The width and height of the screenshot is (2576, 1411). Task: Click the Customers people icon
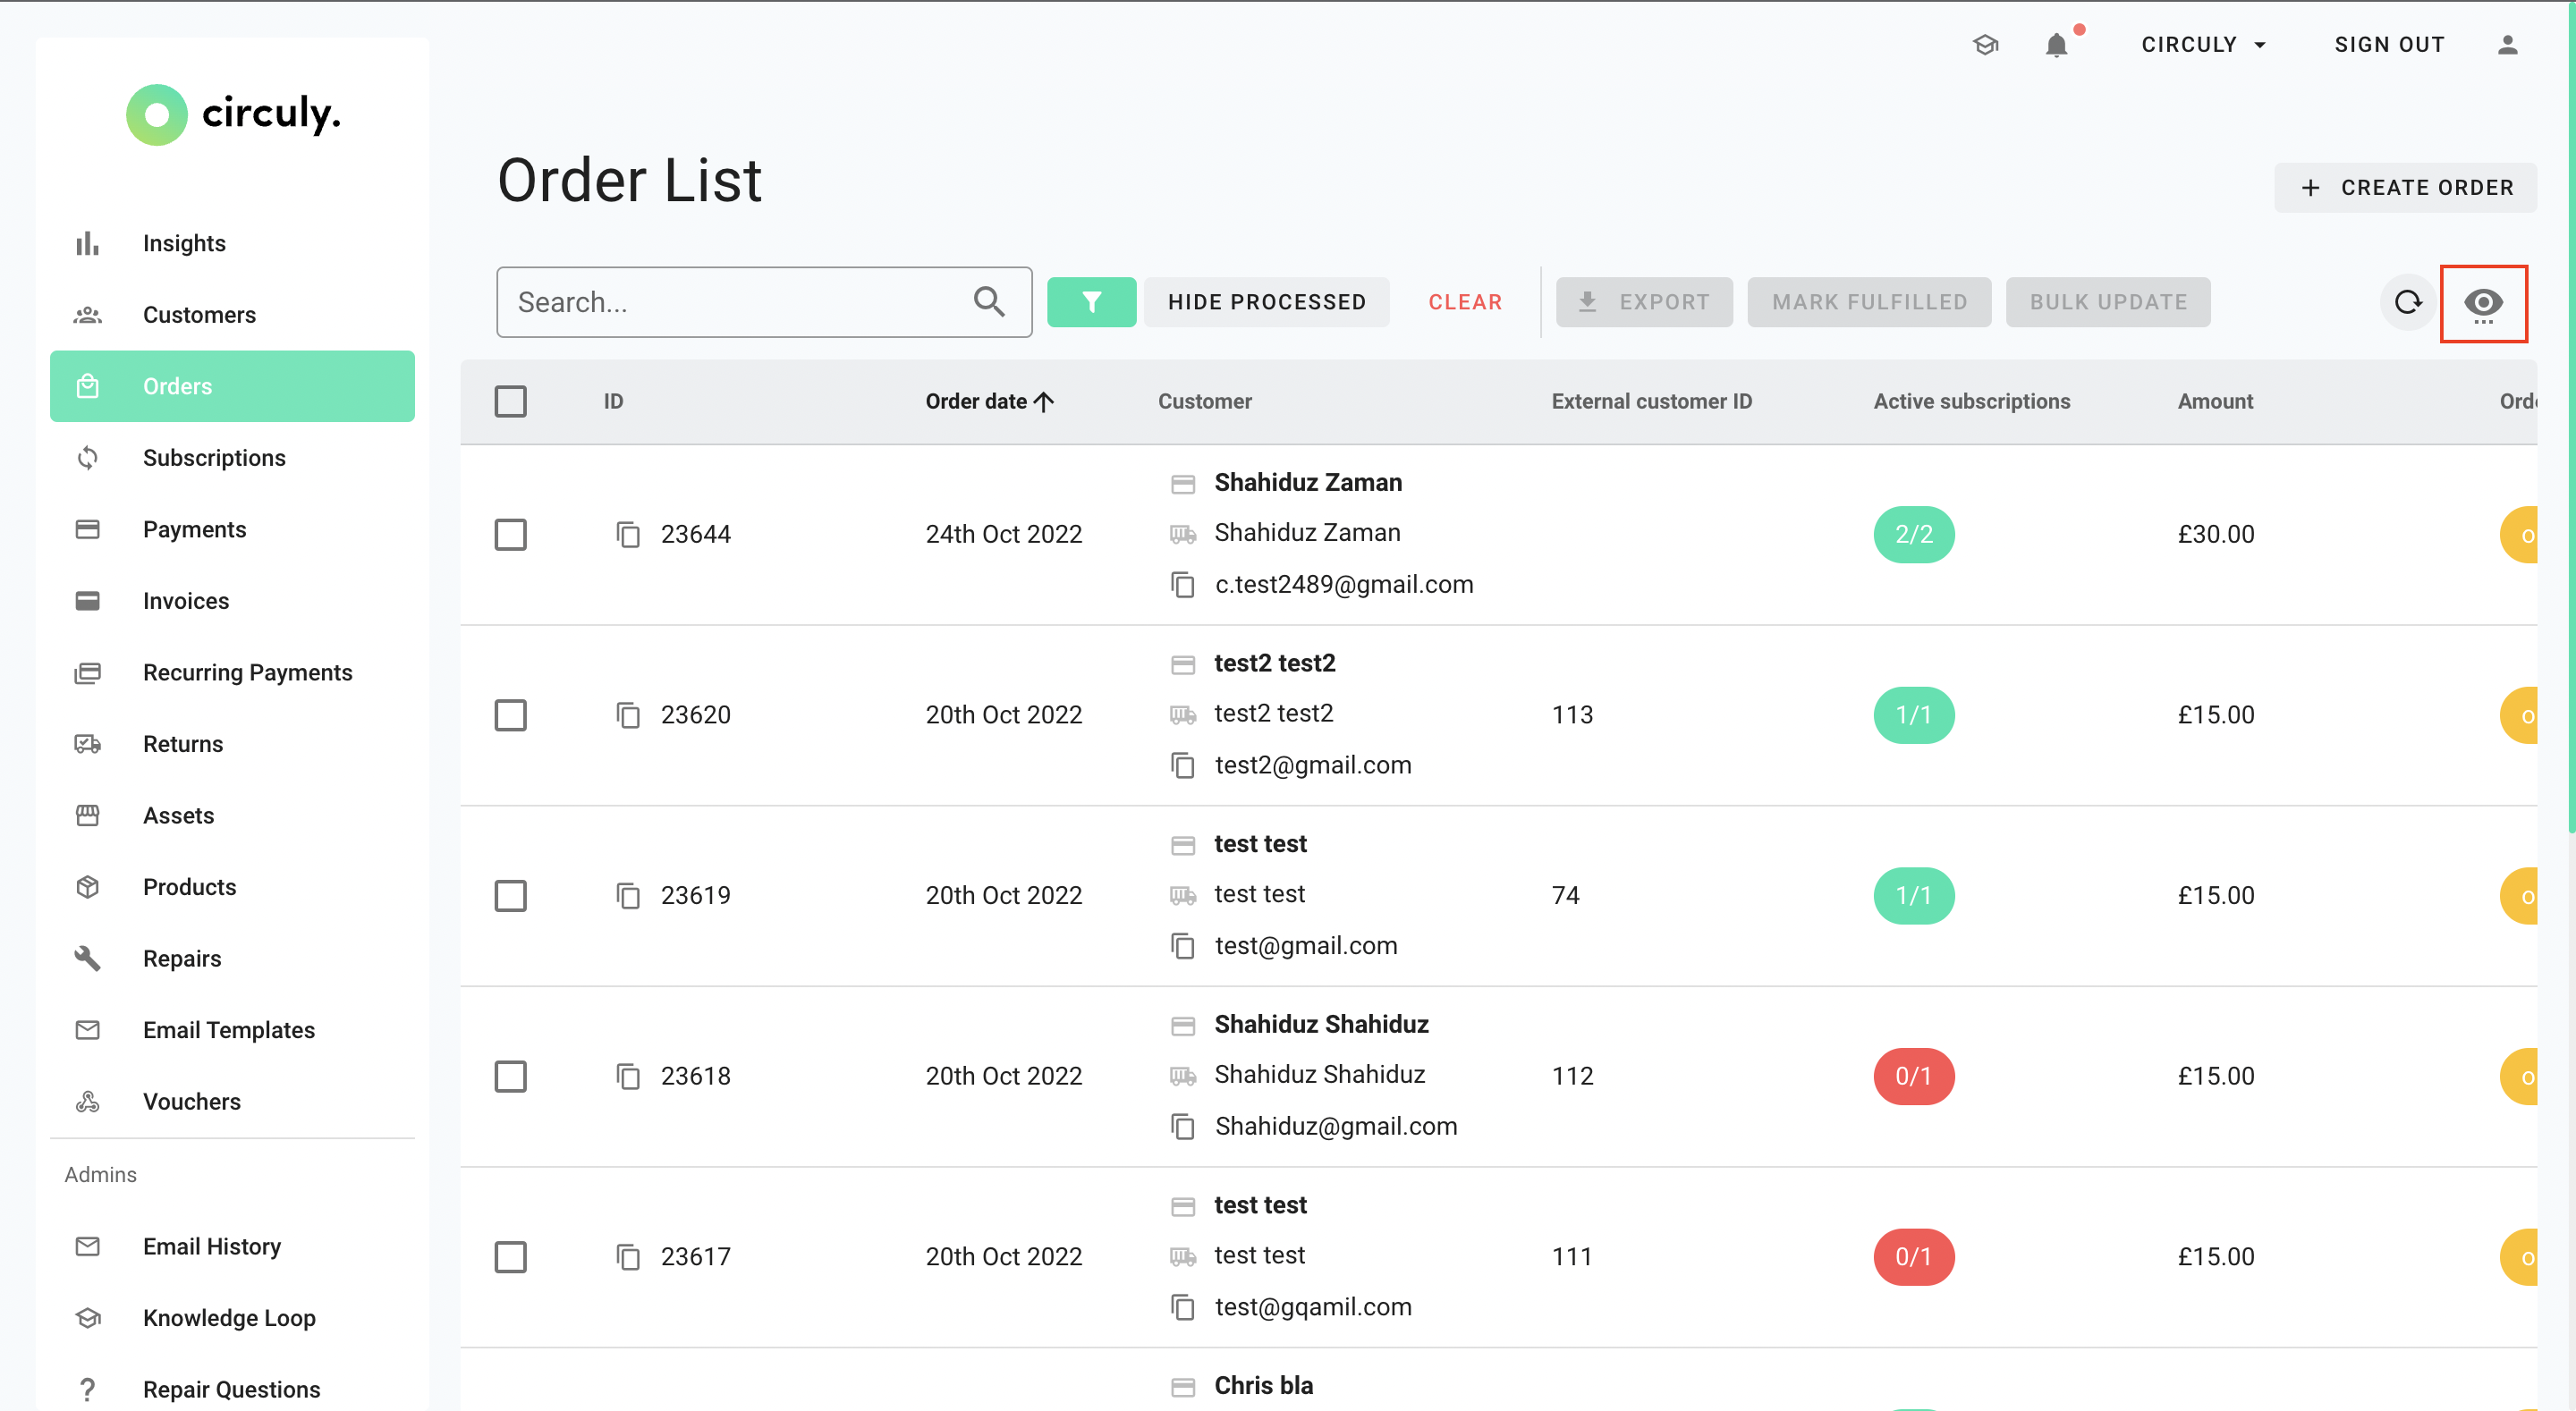(88, 315)
